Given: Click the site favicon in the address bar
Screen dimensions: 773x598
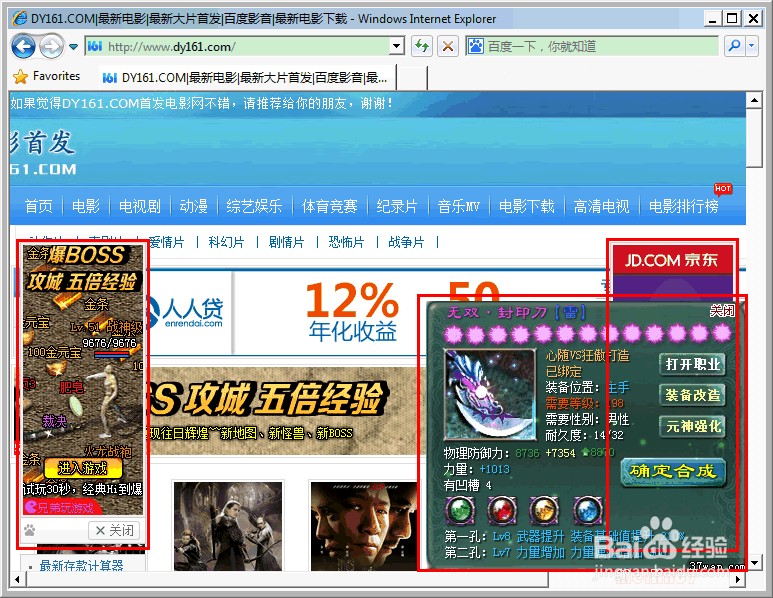Looking at the screenshot, I should tap(95, 46).
